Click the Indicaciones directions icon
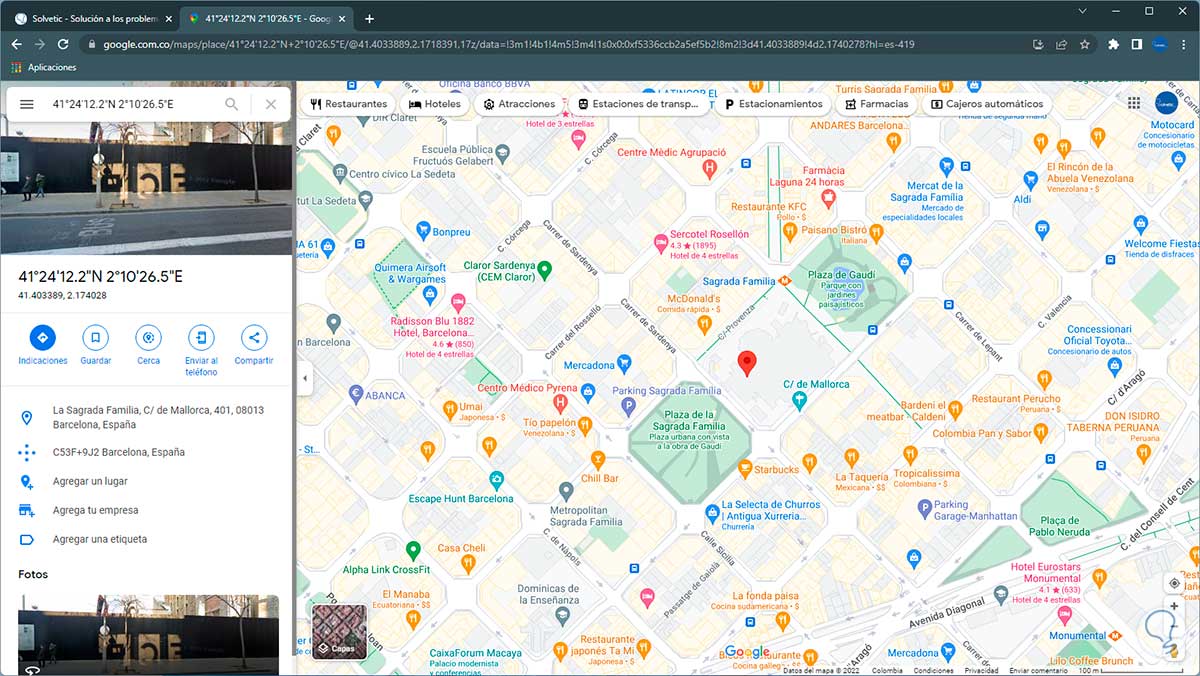Viewport: 1200px width, 676px height. (42, 337)
